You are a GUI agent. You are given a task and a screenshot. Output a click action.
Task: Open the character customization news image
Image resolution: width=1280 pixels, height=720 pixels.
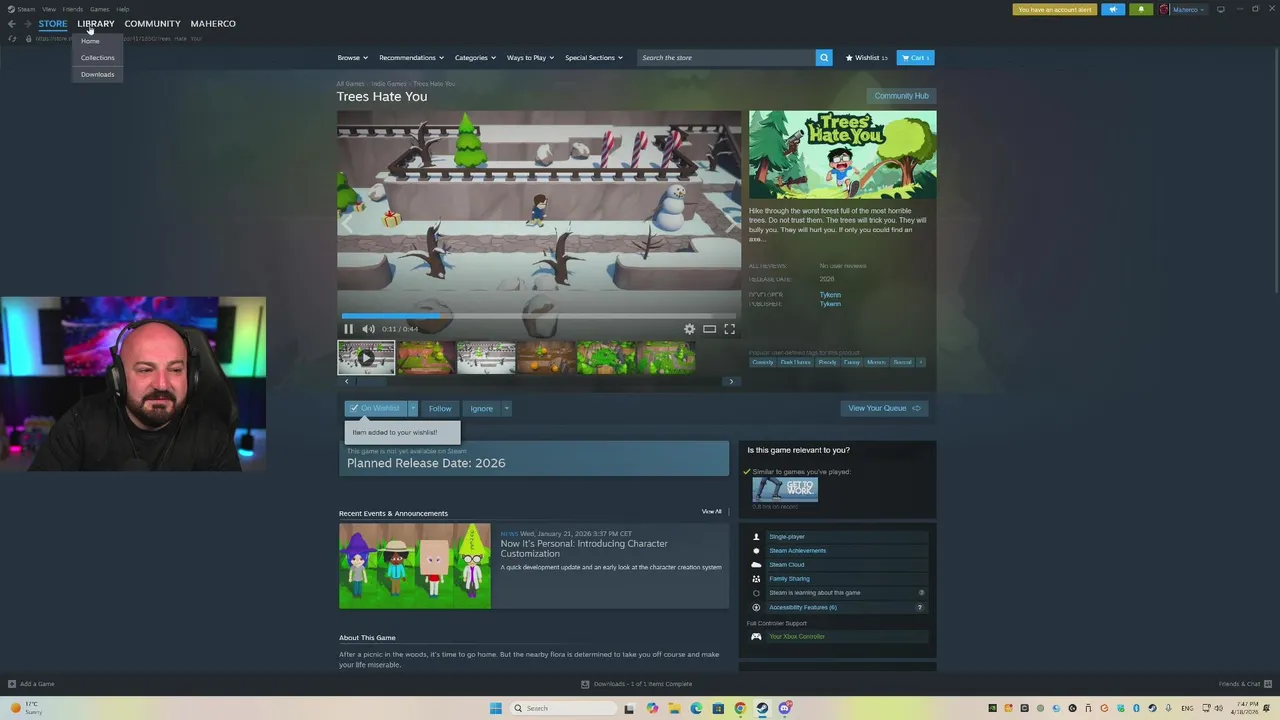tap(415, 566)
